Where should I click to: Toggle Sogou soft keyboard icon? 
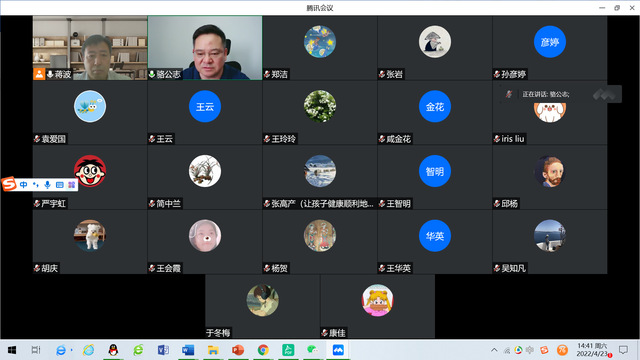pyautogui.click(x=60, y=185)
